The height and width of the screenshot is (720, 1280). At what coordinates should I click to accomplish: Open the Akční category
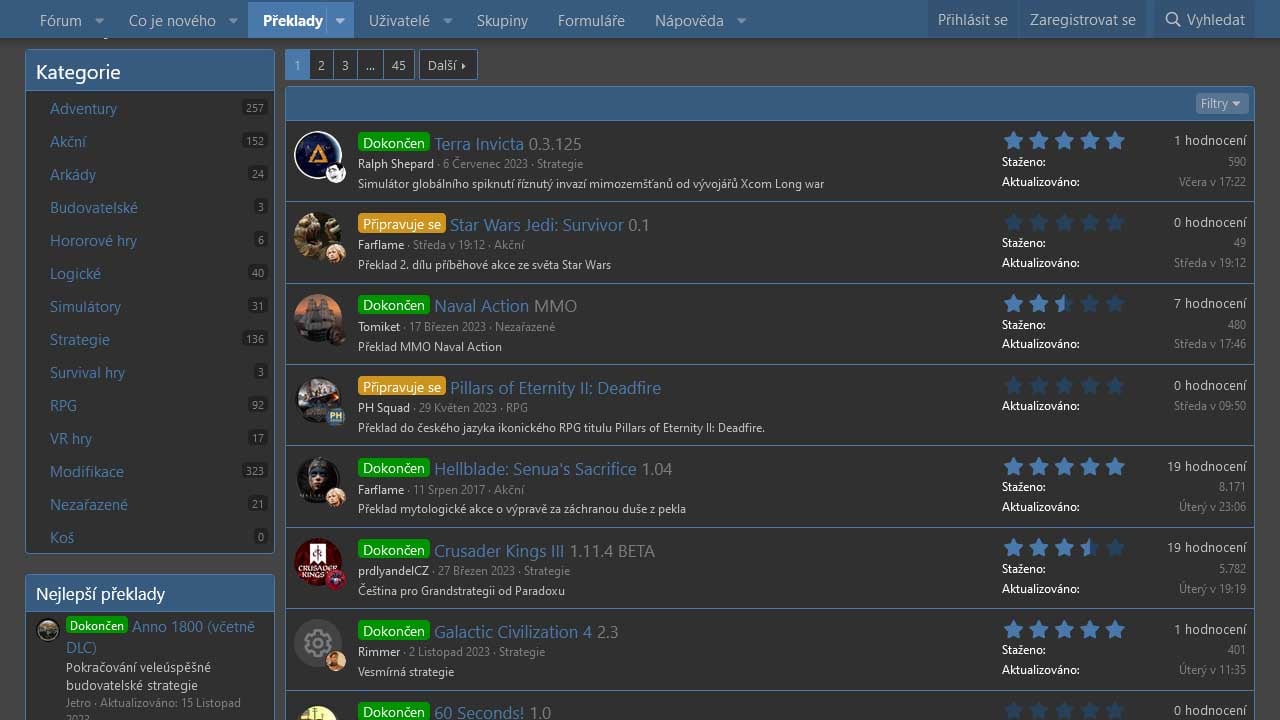pyautogui.click(x=68, y=141)
